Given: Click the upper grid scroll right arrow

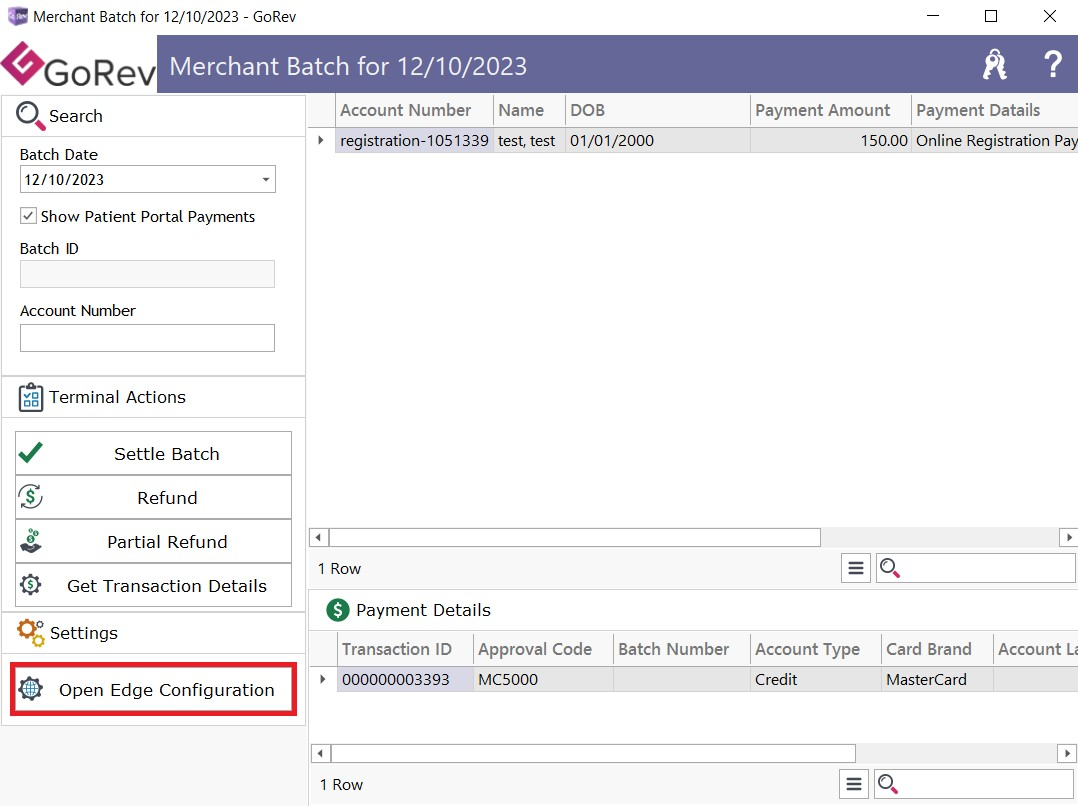Looking at the screenshot, I should point(1068,537).
